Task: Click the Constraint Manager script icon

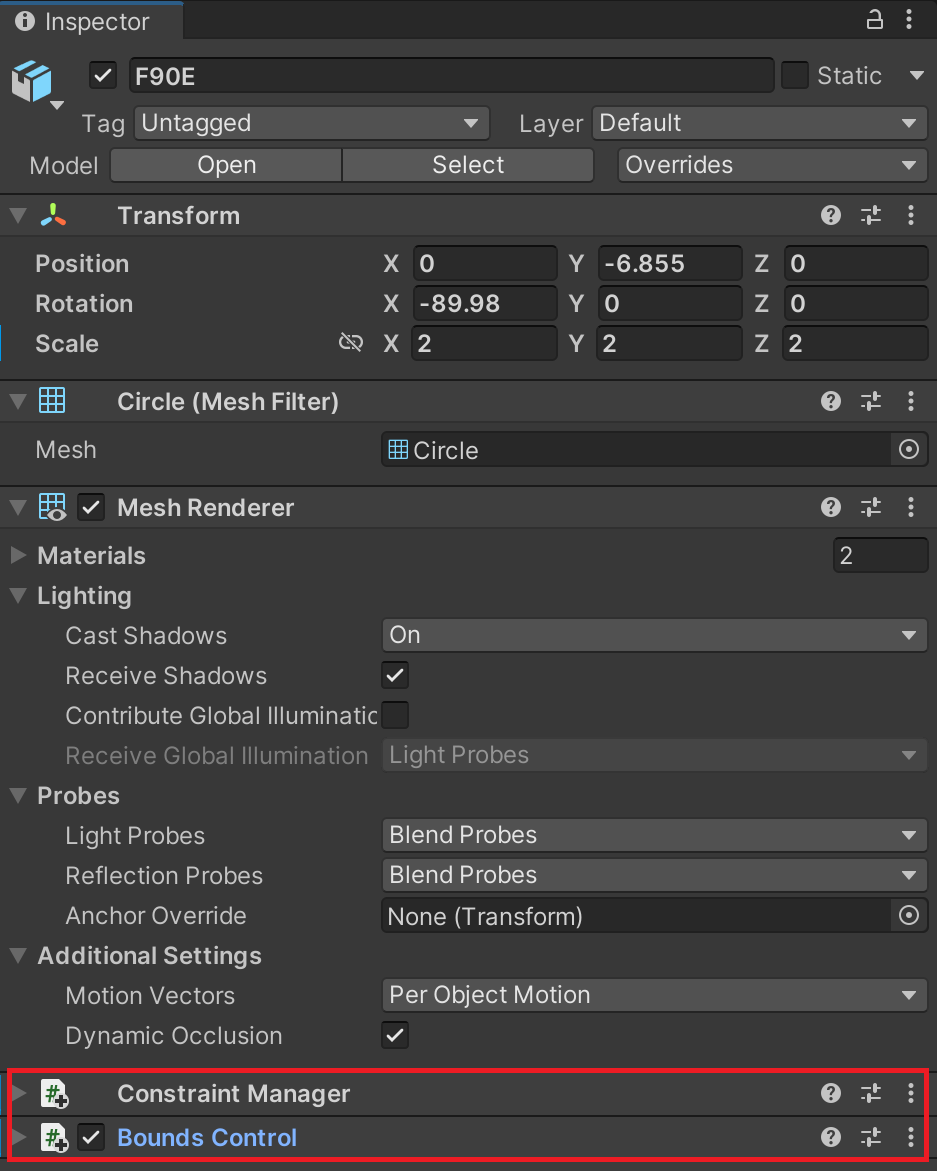Action: [x=55, y=1093]
